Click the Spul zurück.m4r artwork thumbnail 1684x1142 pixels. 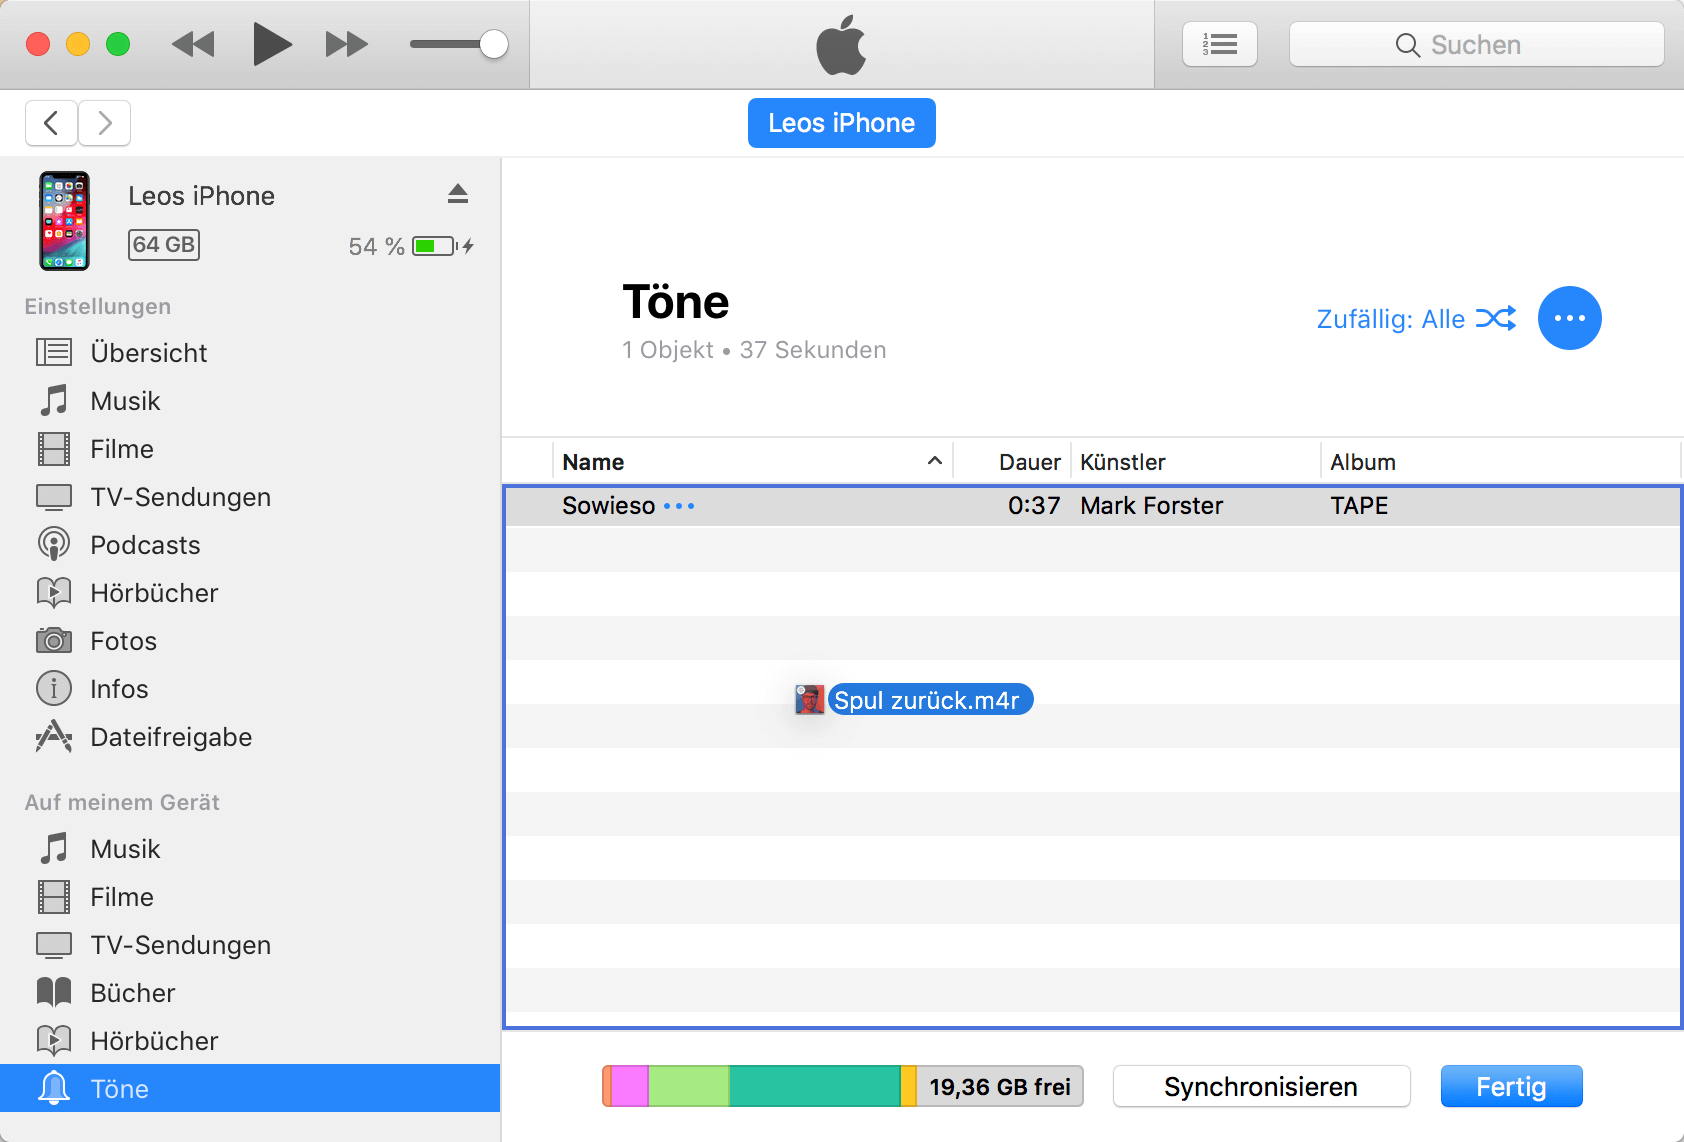[x=810, y=700]
